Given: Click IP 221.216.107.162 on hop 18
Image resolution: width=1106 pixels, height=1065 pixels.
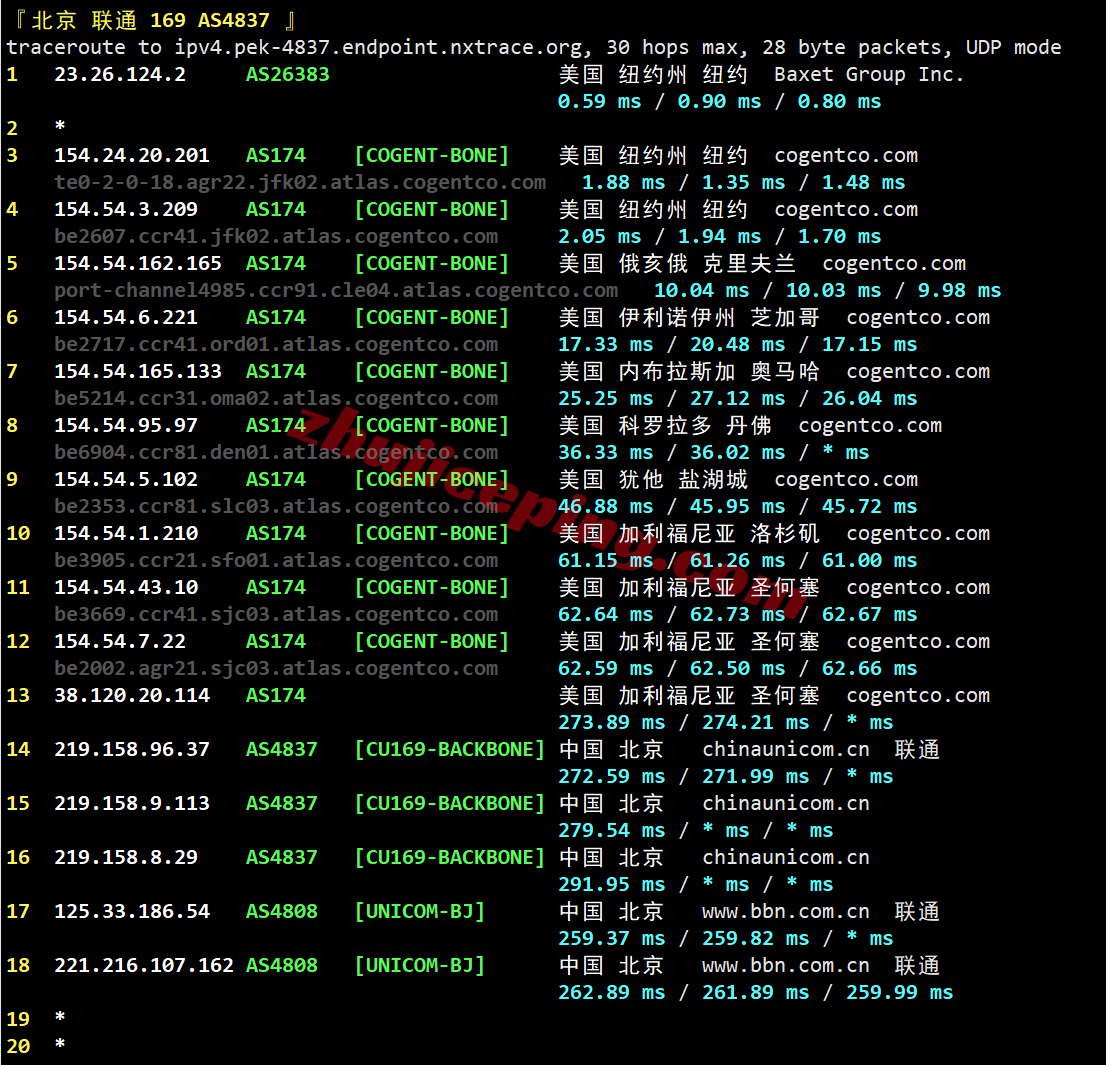Looking at the screenshot, I should click(x=144, y=965).
